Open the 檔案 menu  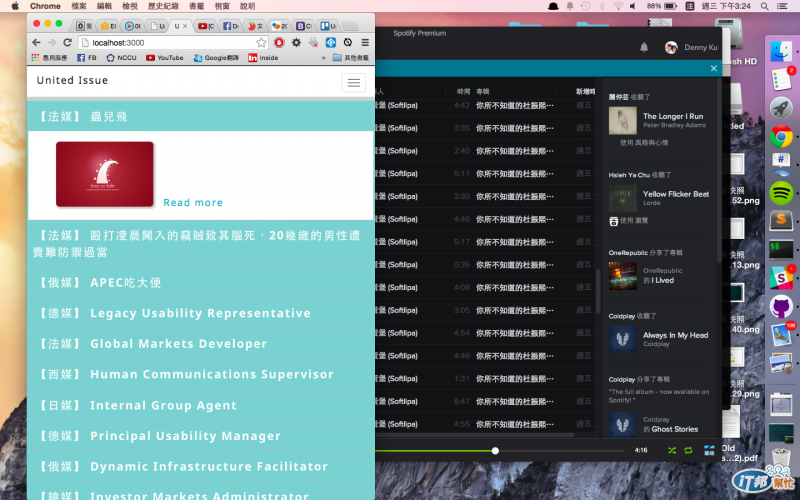[79, 6]
